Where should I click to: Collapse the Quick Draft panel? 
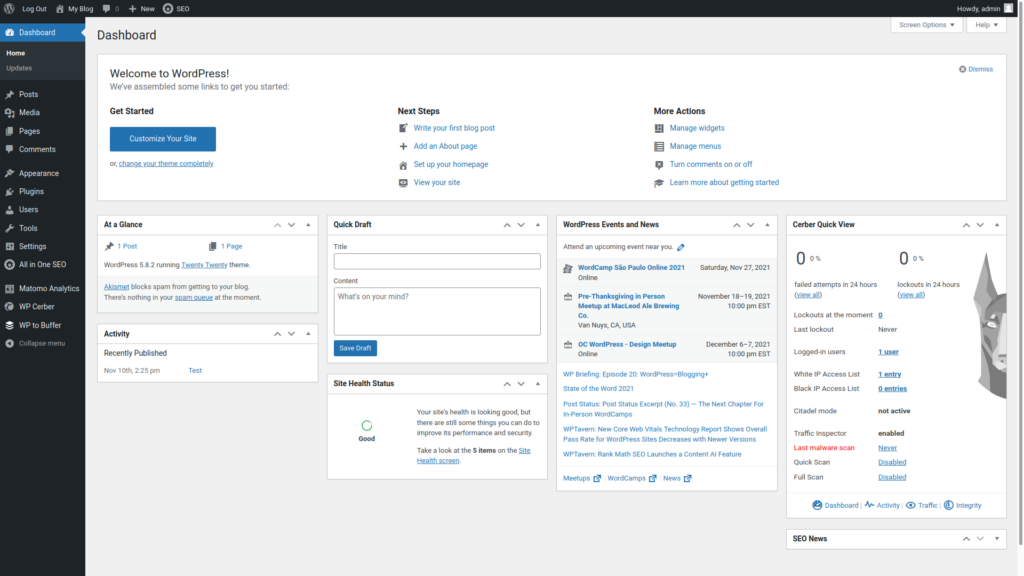point(538,225)
